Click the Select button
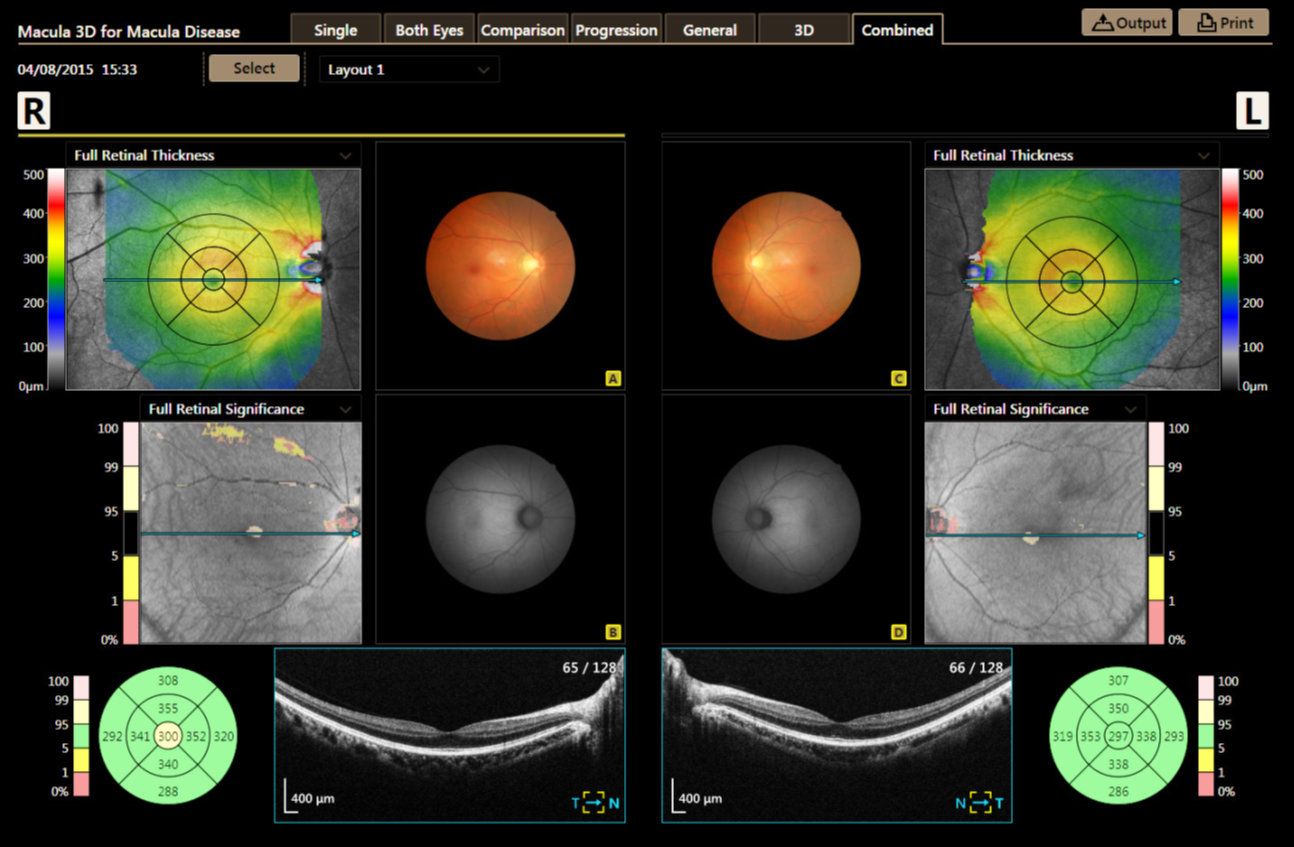Screen dimensions: 1294x847 tap(254, 68)
